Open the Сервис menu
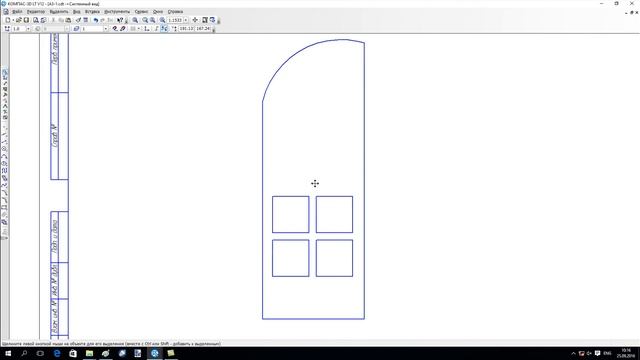 (141, 12)
